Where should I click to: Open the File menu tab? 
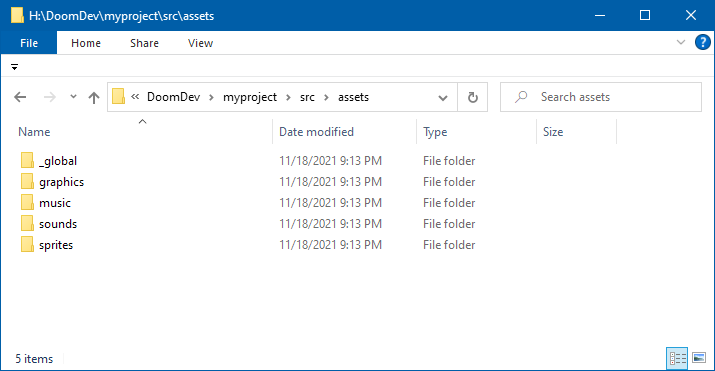[29, 43]
